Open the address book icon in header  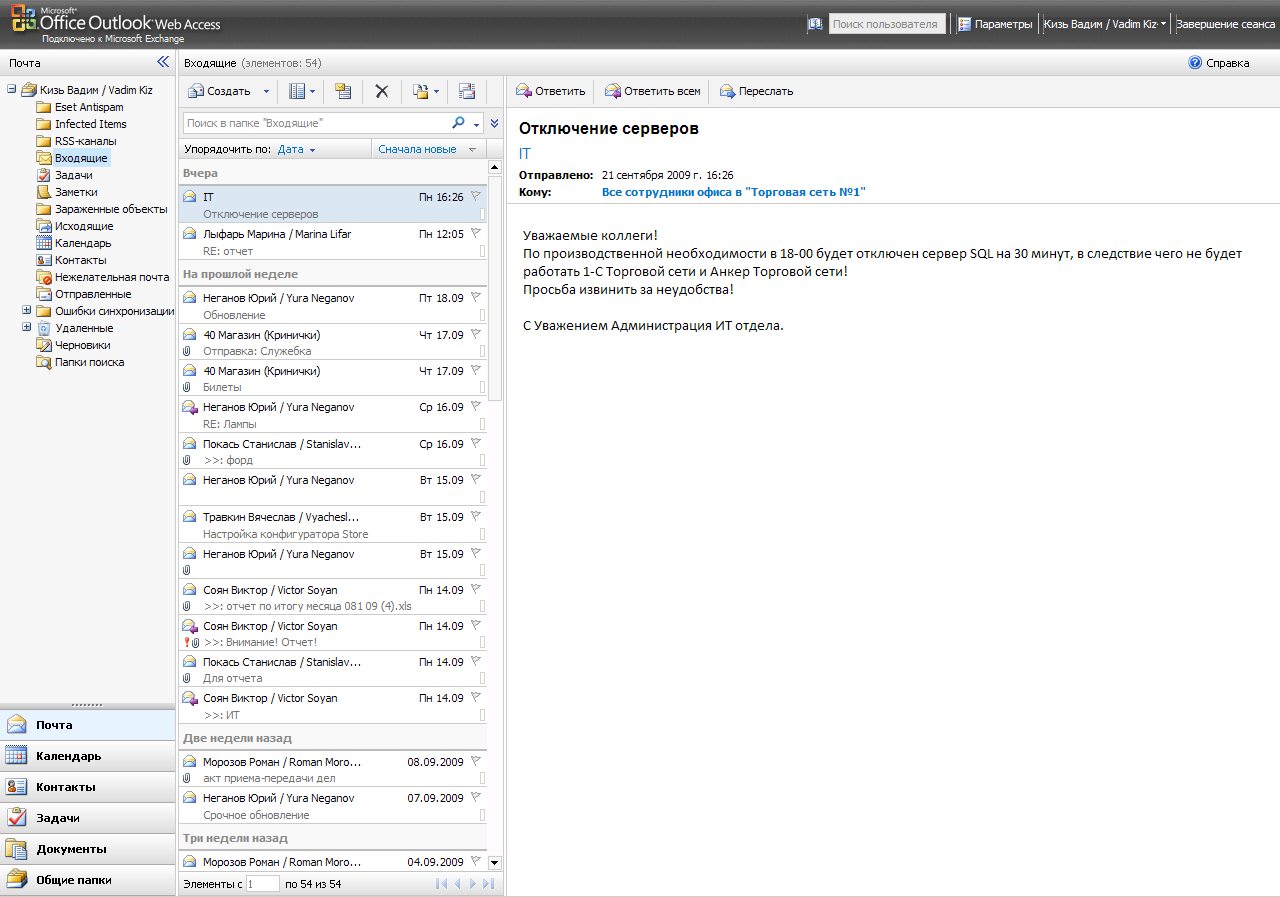coord(815,23)
